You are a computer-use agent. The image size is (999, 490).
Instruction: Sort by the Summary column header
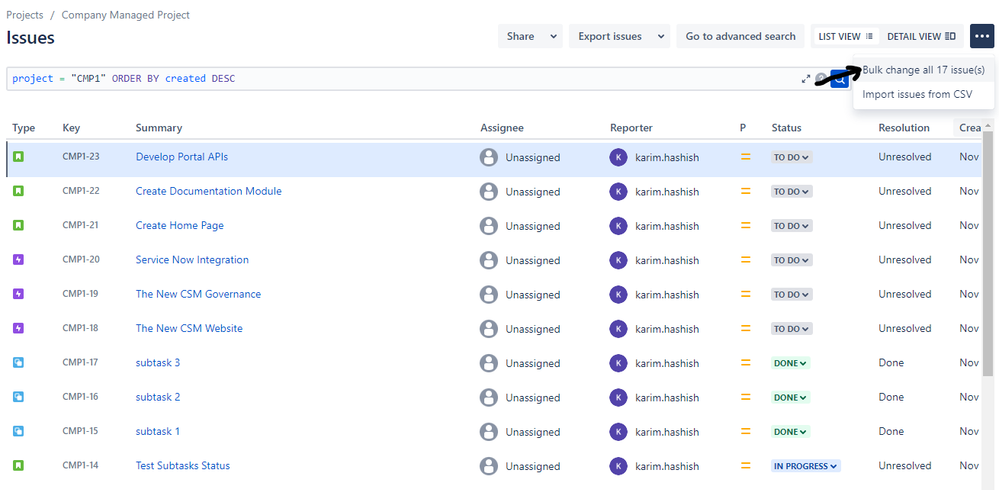tap(159, 127)
